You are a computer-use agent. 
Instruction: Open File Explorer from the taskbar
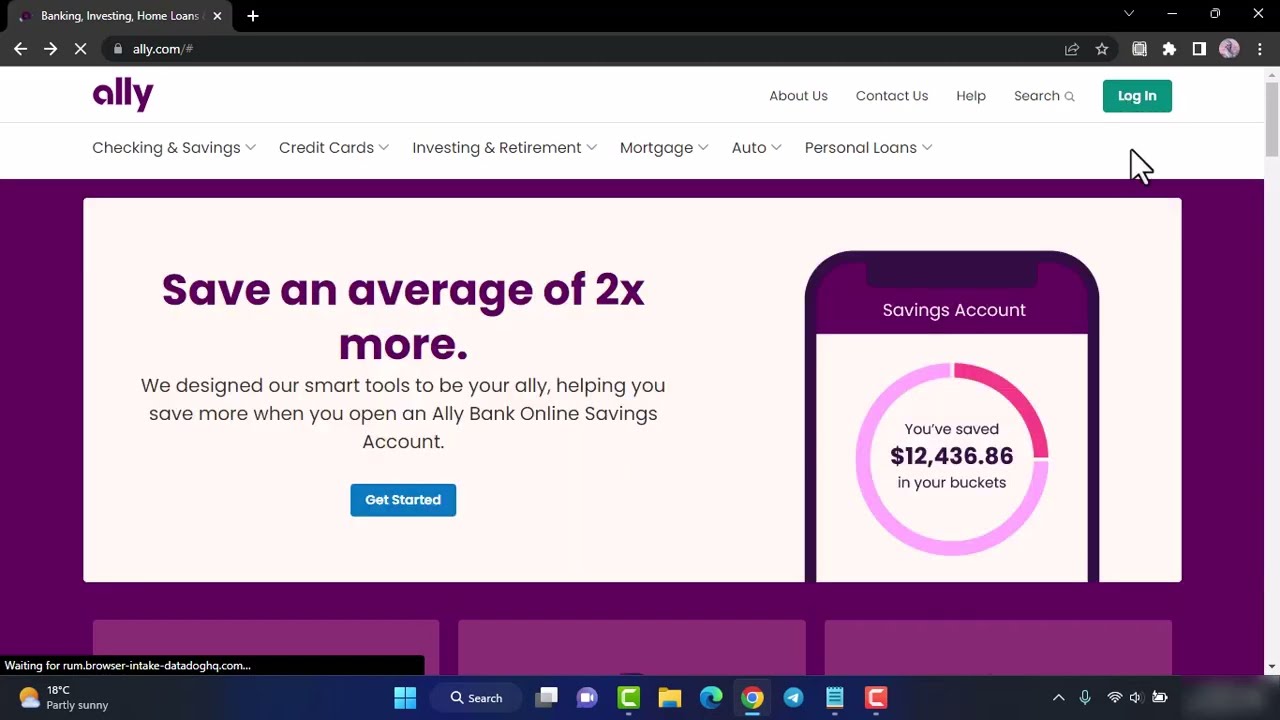tap(670, 698)
